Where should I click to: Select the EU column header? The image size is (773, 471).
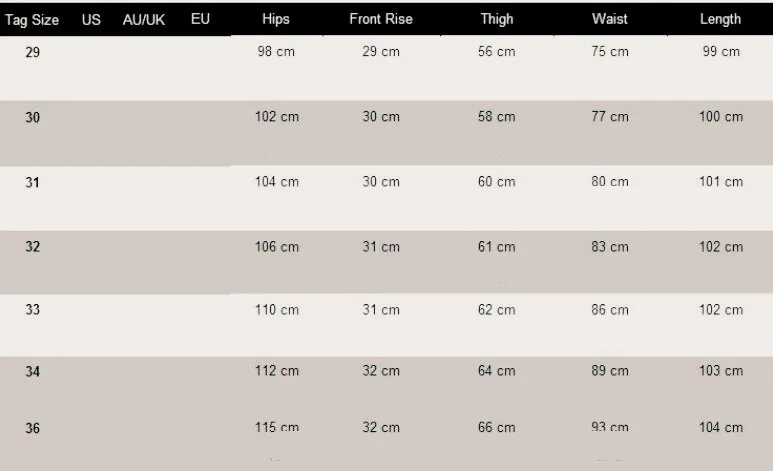(x=200, y=19)
